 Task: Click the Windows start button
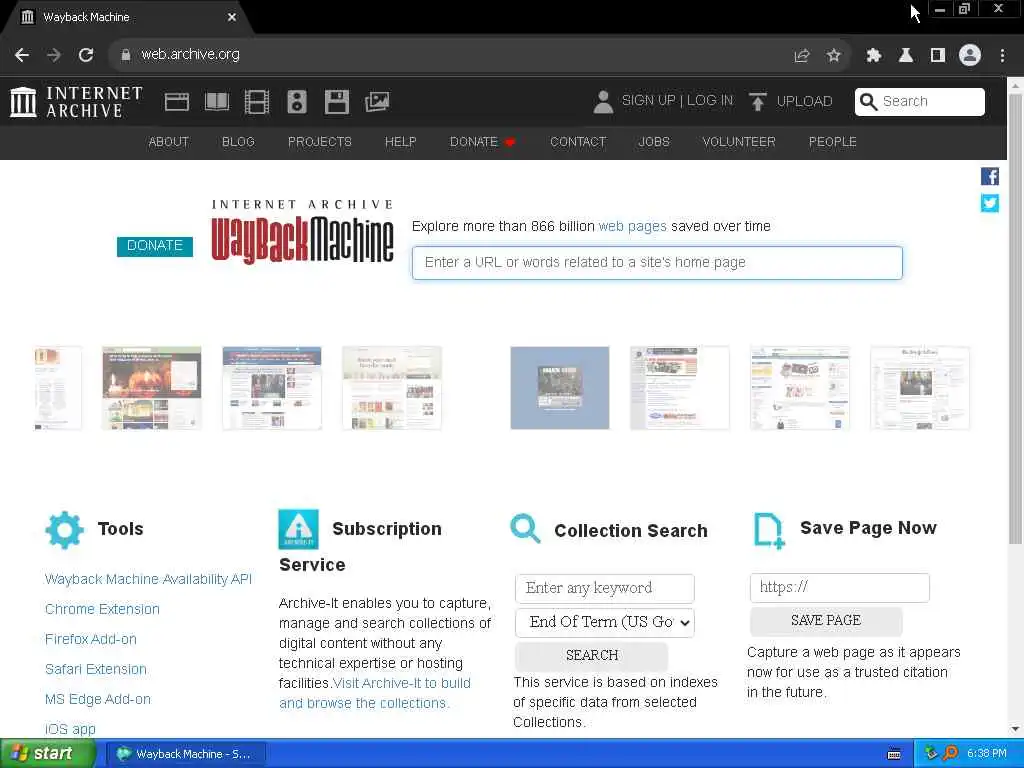46,754
